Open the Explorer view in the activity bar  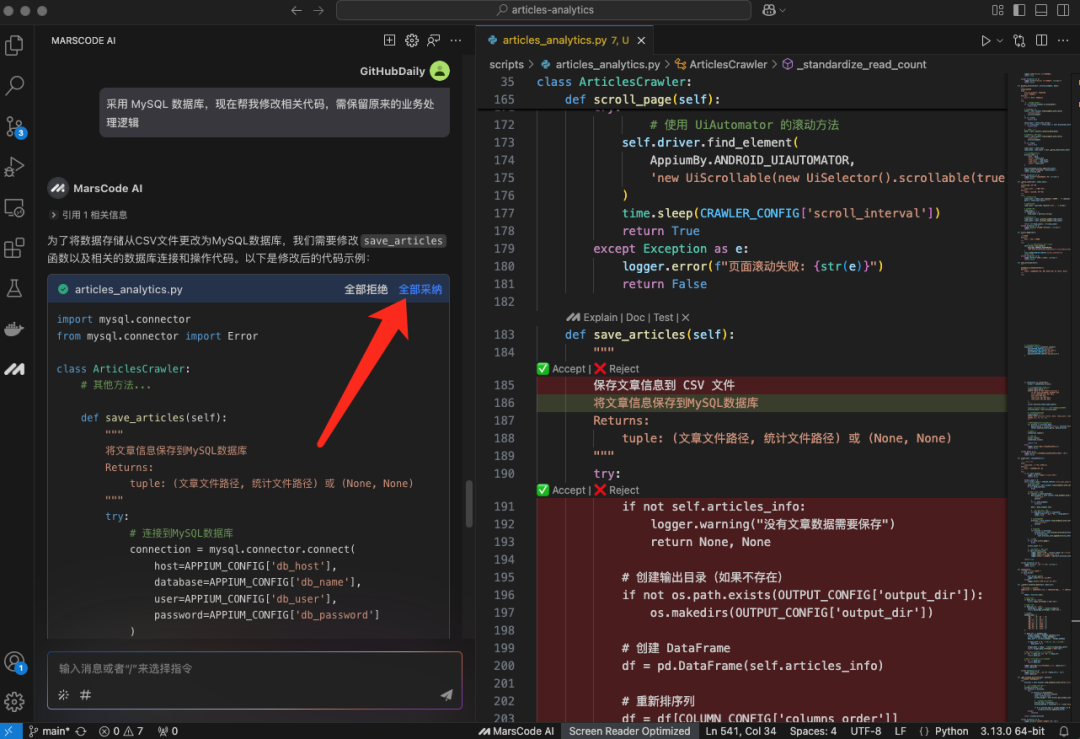point(14,45)
